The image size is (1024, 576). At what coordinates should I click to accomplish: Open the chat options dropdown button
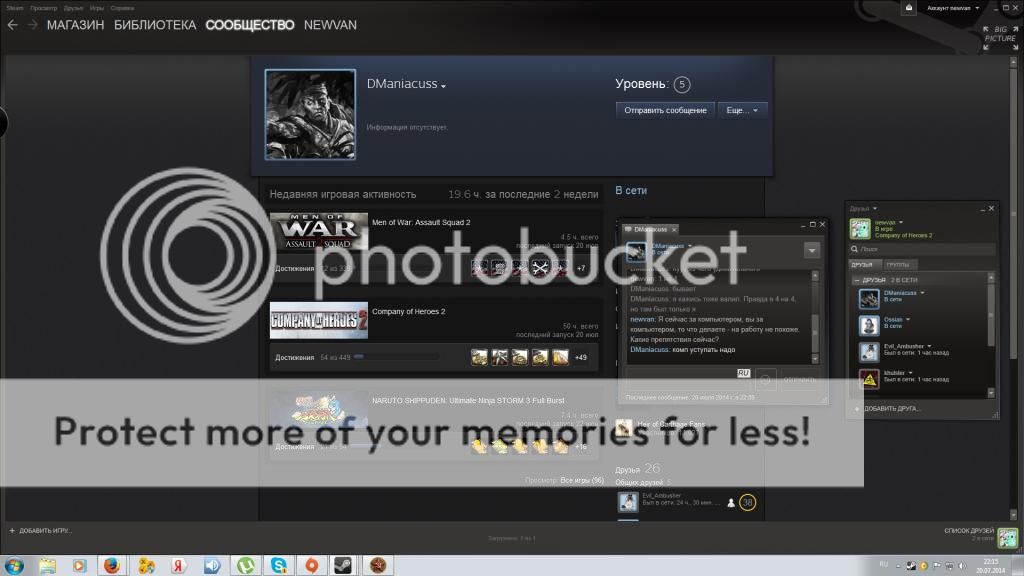coord(812,250)
